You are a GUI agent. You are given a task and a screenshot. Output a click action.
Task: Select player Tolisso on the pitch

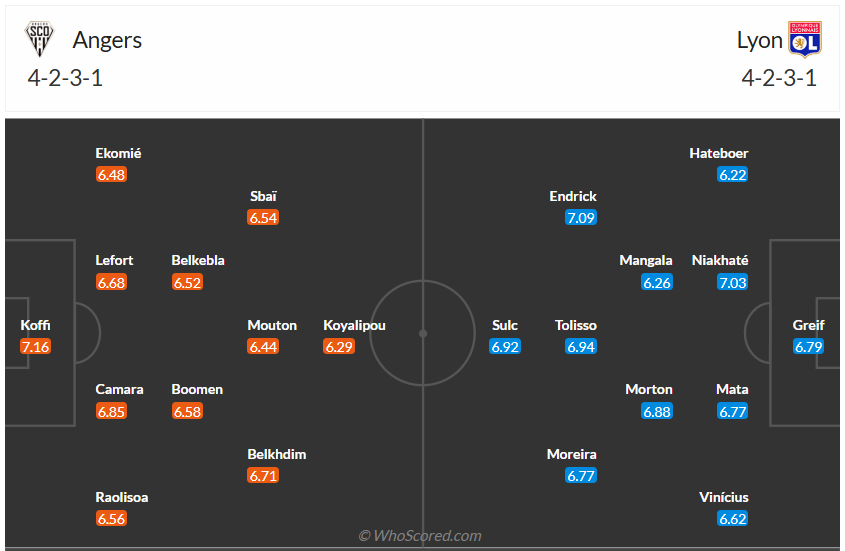[x=576, y=325]
